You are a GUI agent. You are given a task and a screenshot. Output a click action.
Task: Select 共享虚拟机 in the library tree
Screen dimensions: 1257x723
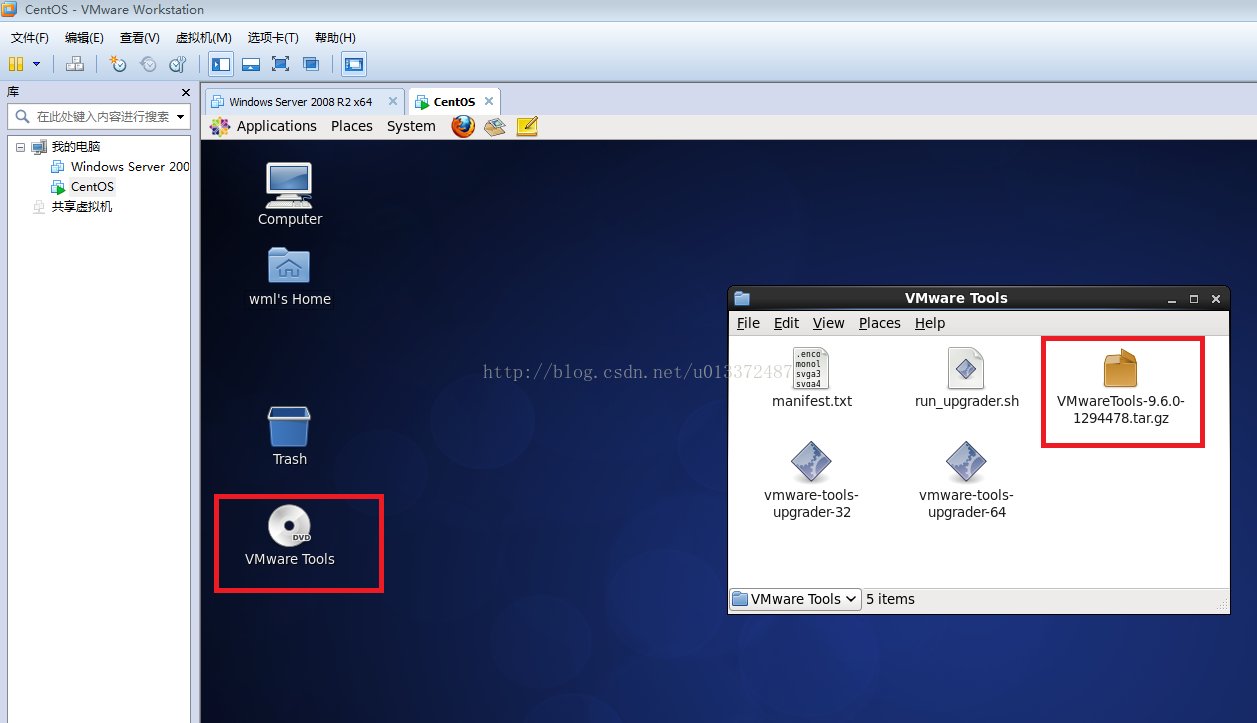pyautogui.click(x=82, y=207)
